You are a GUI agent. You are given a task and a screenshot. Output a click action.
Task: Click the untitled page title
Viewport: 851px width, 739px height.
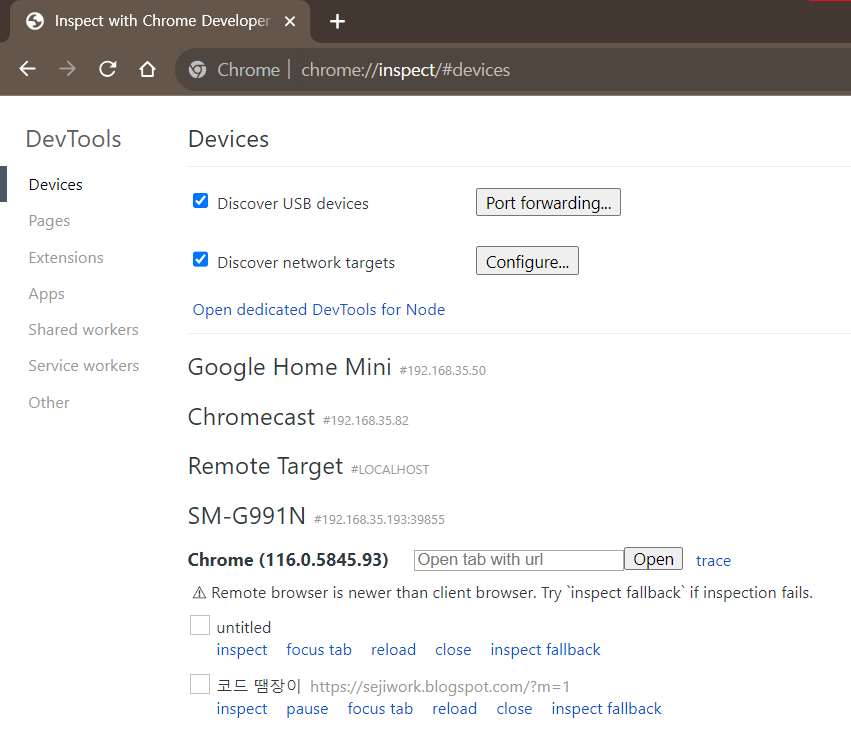point(244,628)
